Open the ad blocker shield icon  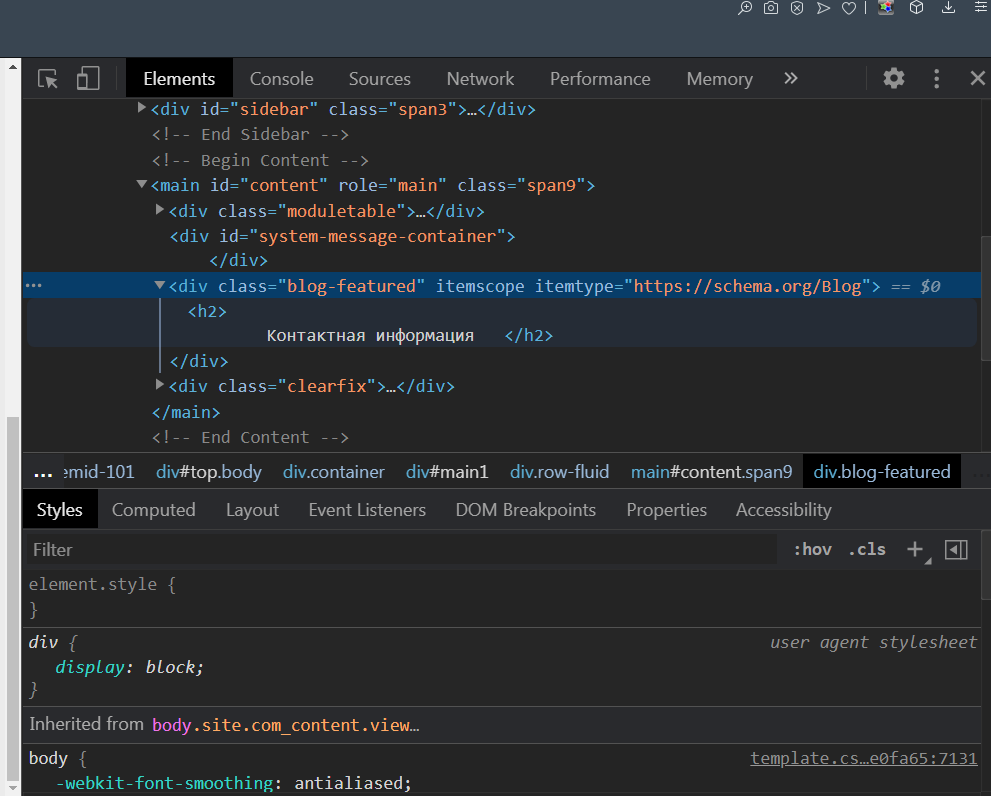[x=797, y=8]
